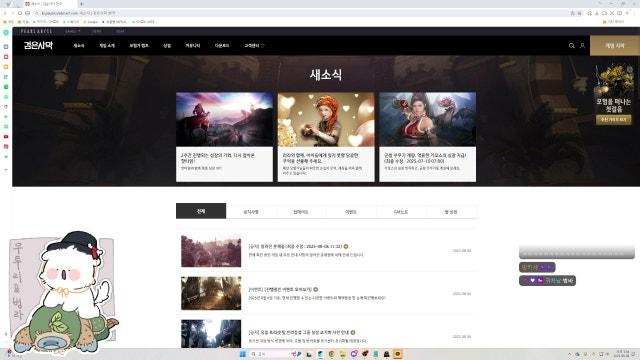Open a new browser tab with plus

pyautogui.click(x=82, y=4)
